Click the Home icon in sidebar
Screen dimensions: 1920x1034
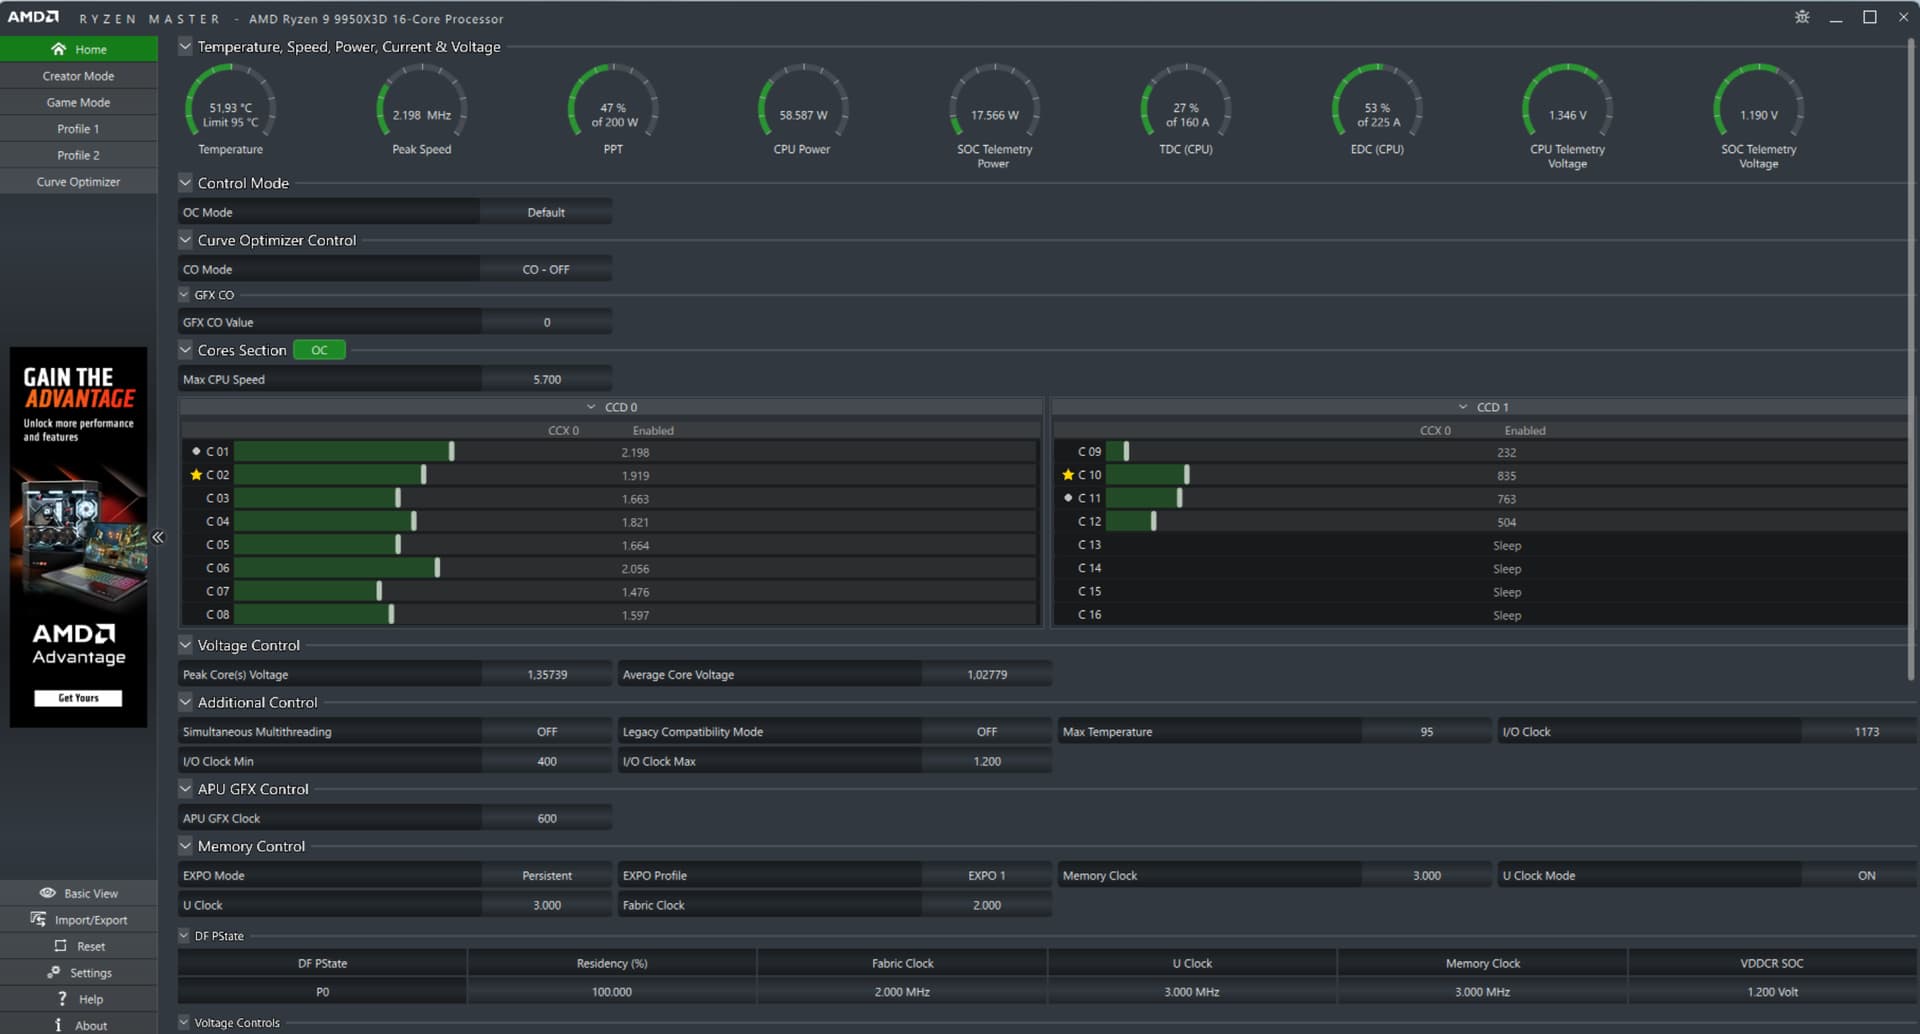[58, 49]
